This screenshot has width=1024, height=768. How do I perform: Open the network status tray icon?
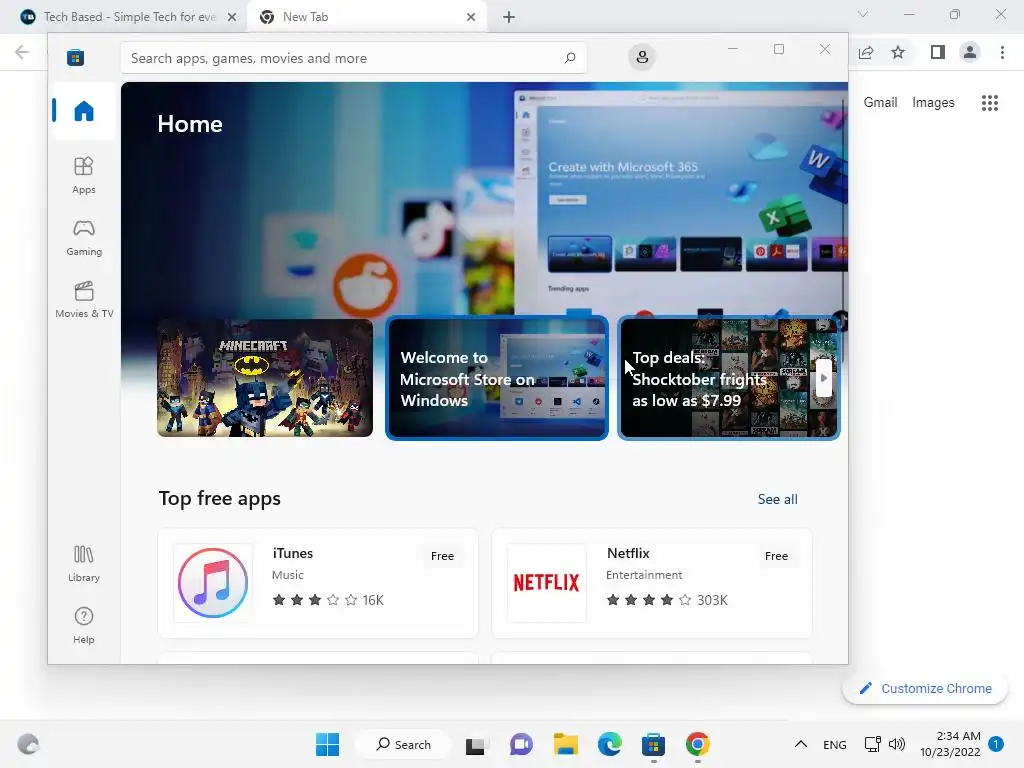point(872,744)
